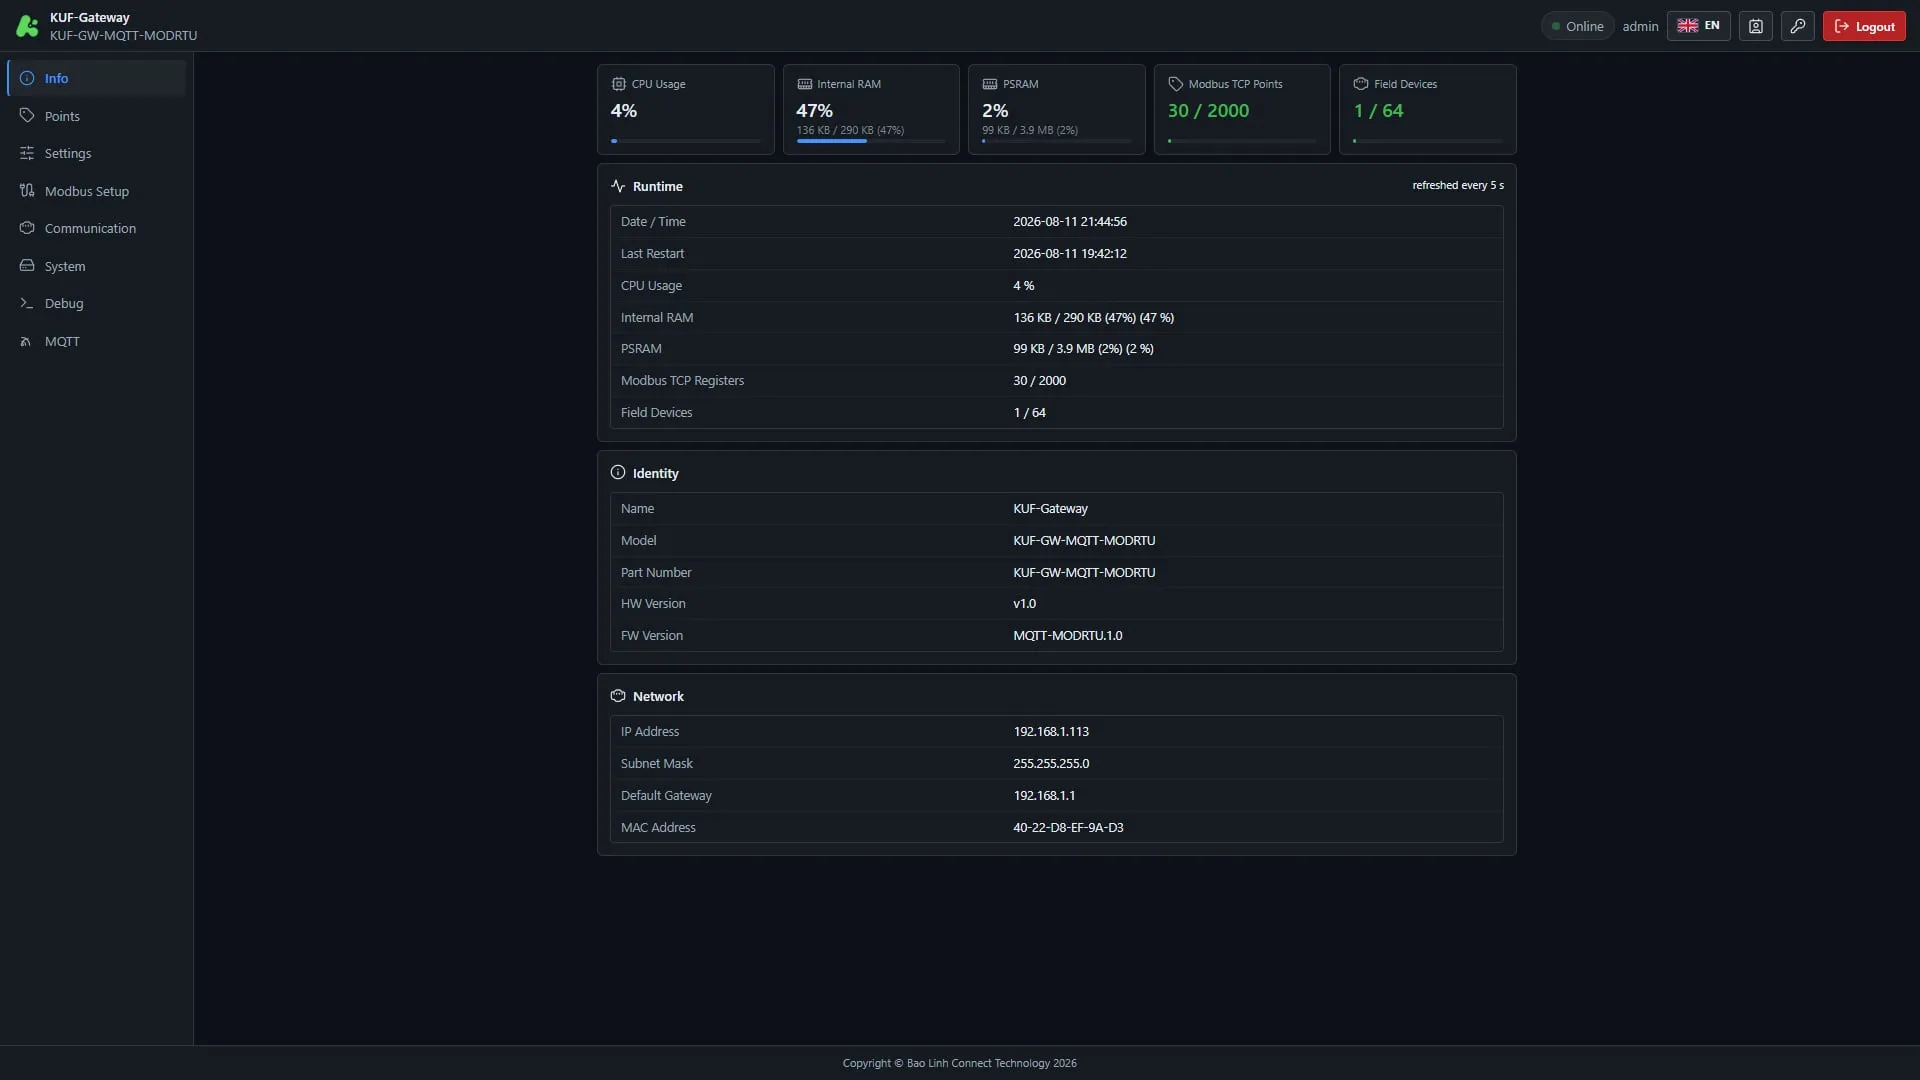
Task: Open the System menu entry
Action: coord(96,266)
